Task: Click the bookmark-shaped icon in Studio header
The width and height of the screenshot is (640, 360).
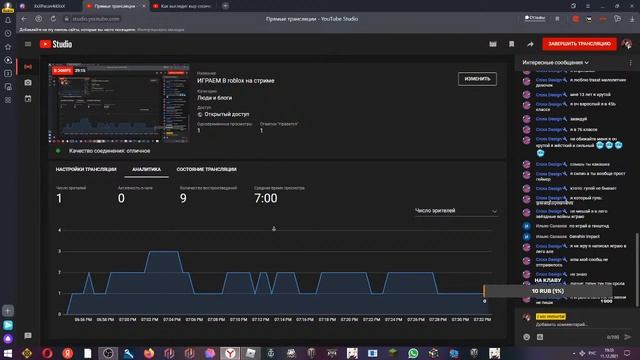Action: [511, 44]
